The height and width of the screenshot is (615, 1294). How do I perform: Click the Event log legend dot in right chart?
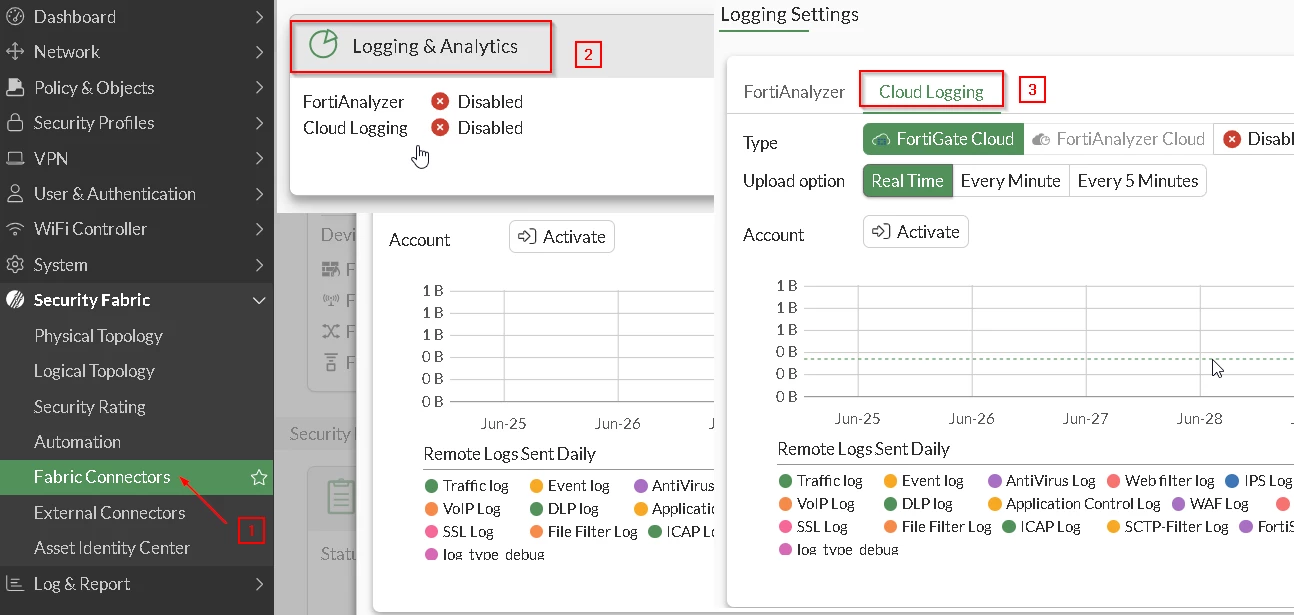tap(891, 481)
